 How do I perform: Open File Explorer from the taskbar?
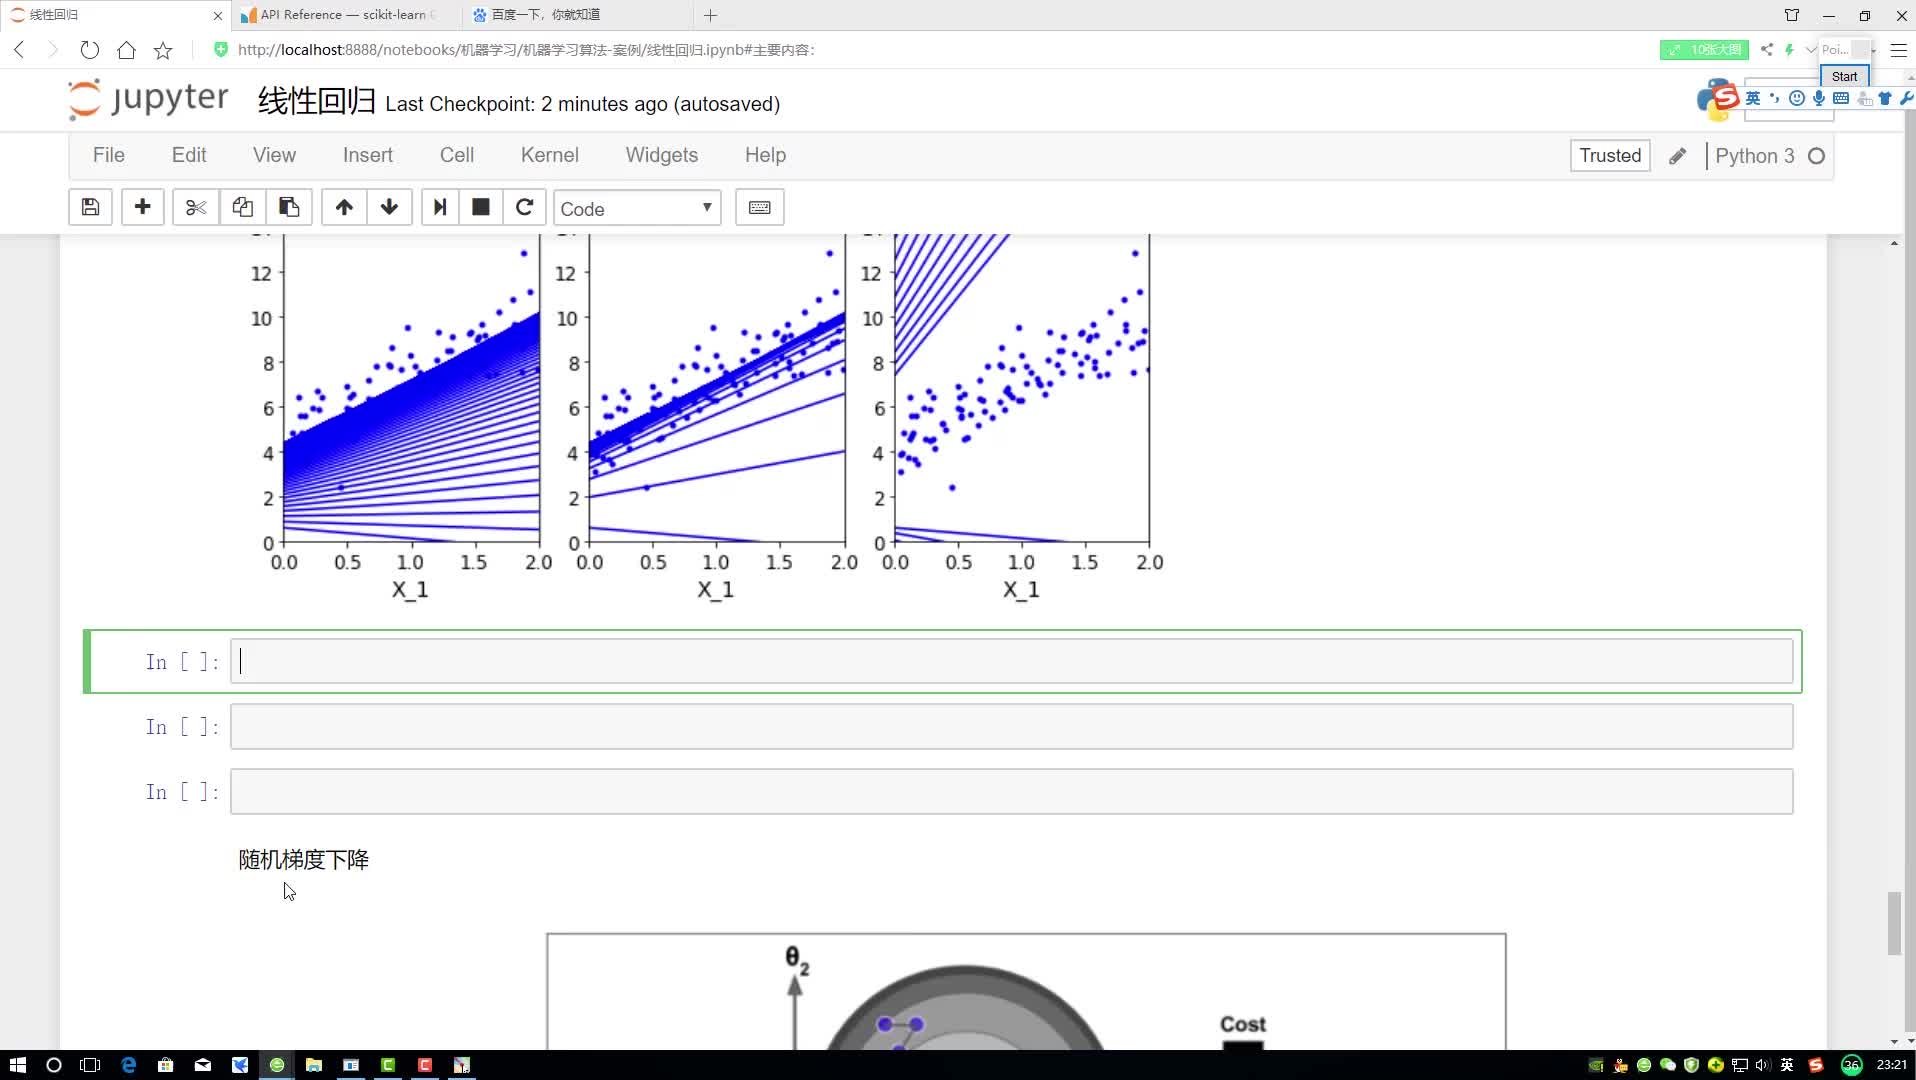click(x=314, y=1065)
